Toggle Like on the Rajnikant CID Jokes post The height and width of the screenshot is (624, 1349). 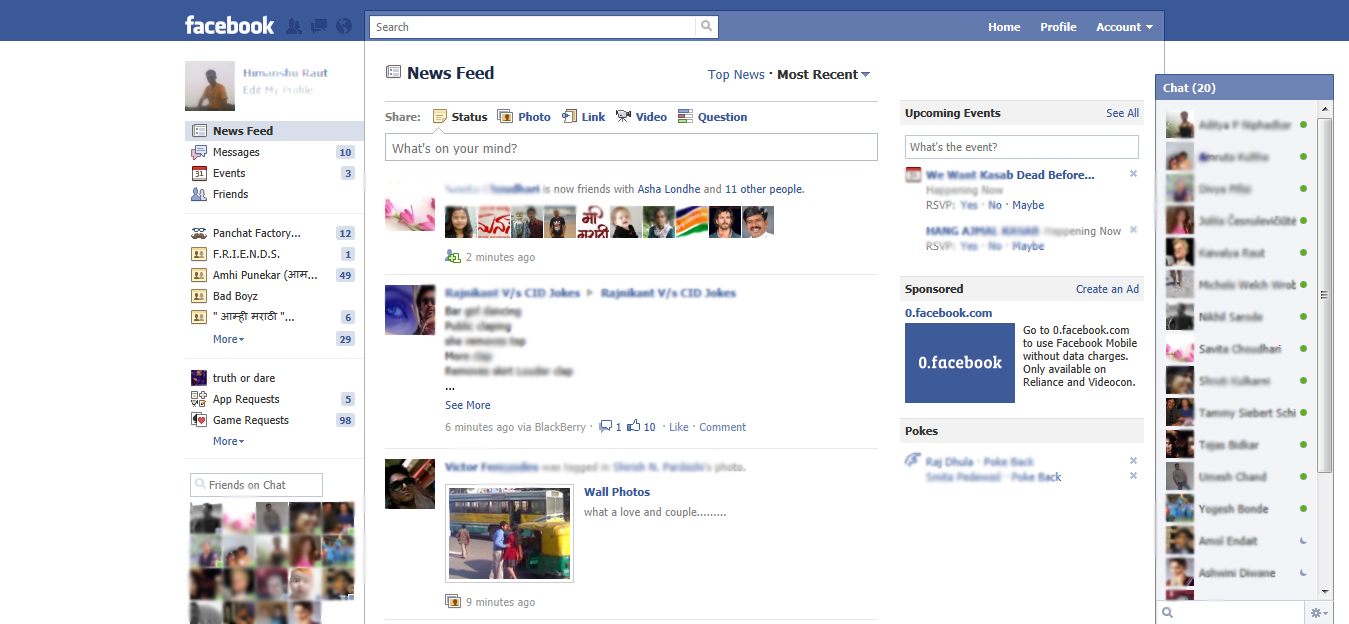679,427
